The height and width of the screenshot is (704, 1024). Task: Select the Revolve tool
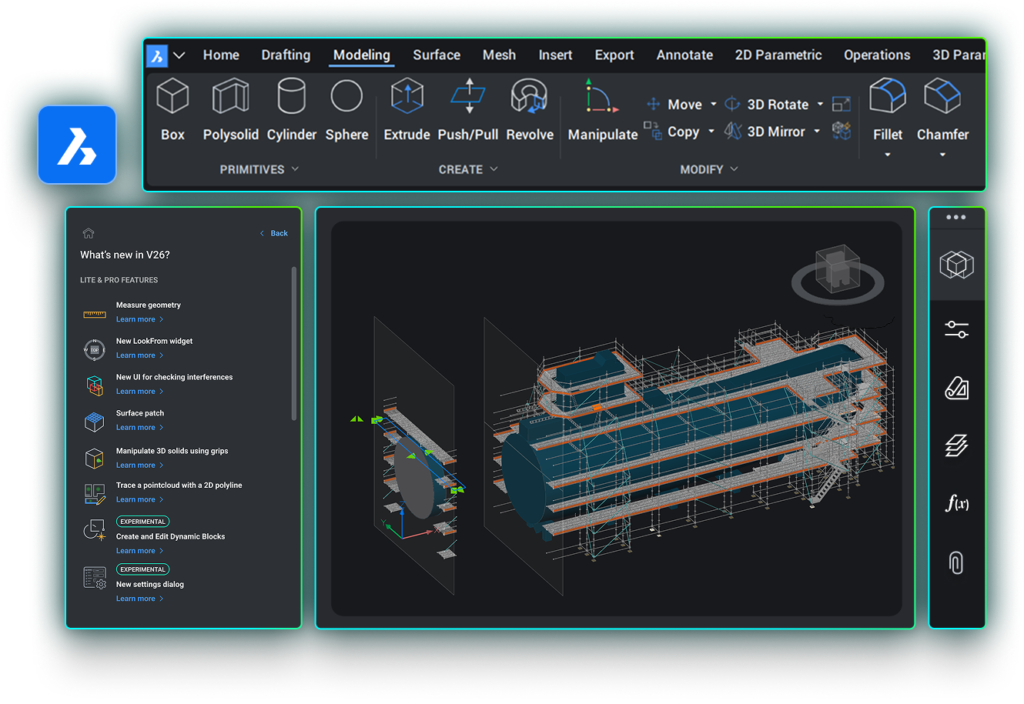click(x=529, y=98)
